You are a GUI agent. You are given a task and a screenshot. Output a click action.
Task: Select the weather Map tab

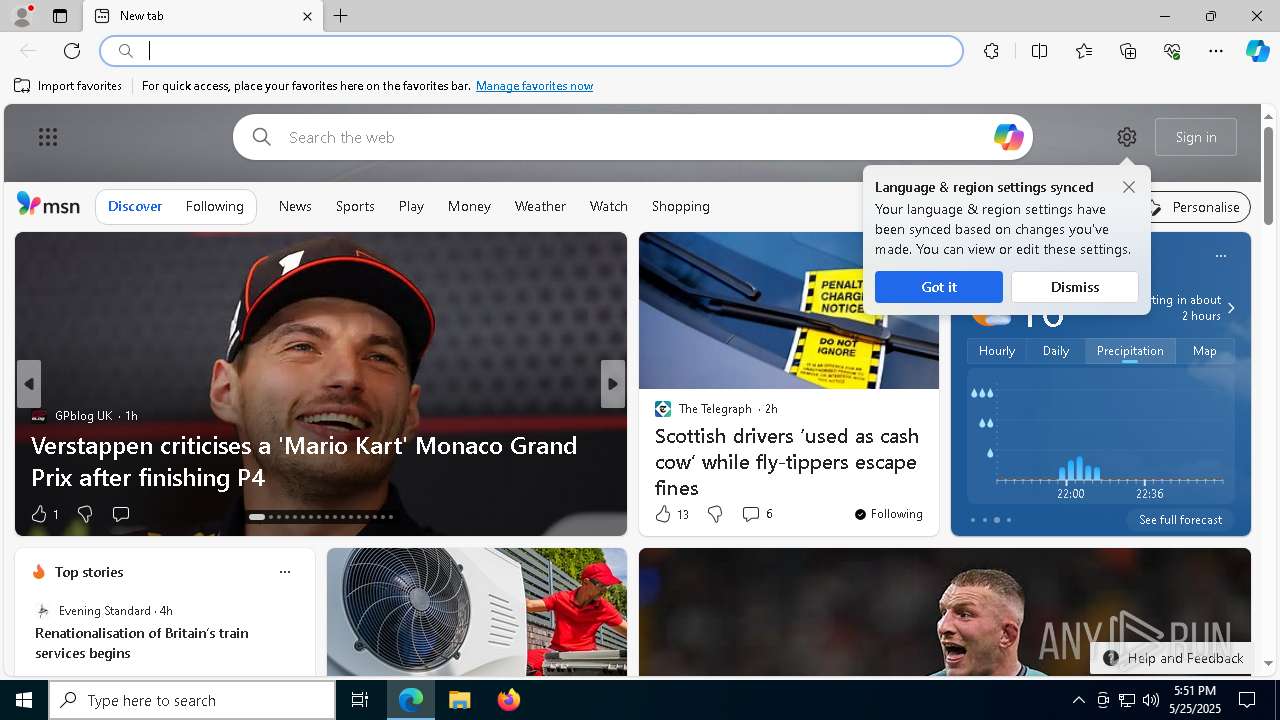1204,351
